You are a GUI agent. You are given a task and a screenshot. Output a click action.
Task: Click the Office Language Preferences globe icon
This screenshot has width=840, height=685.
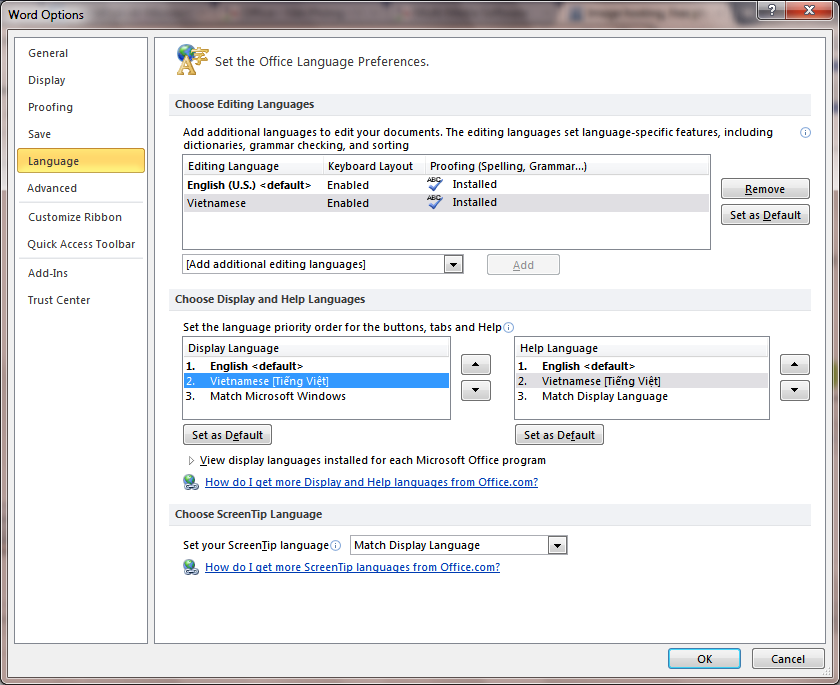click(x=192, y=60)
